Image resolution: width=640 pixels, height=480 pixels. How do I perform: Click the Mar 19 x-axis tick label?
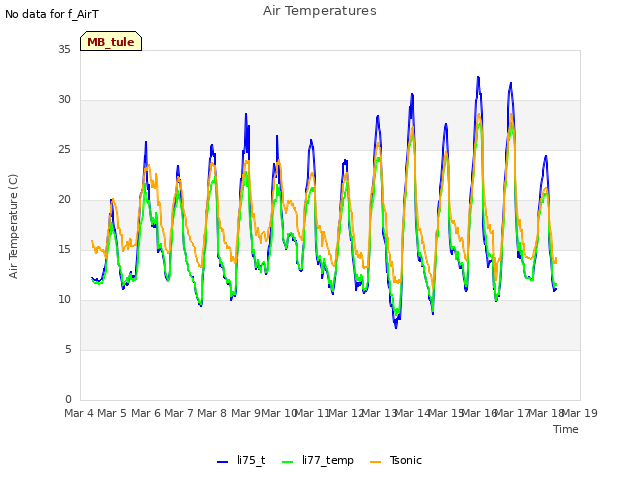tap(580, 413)
